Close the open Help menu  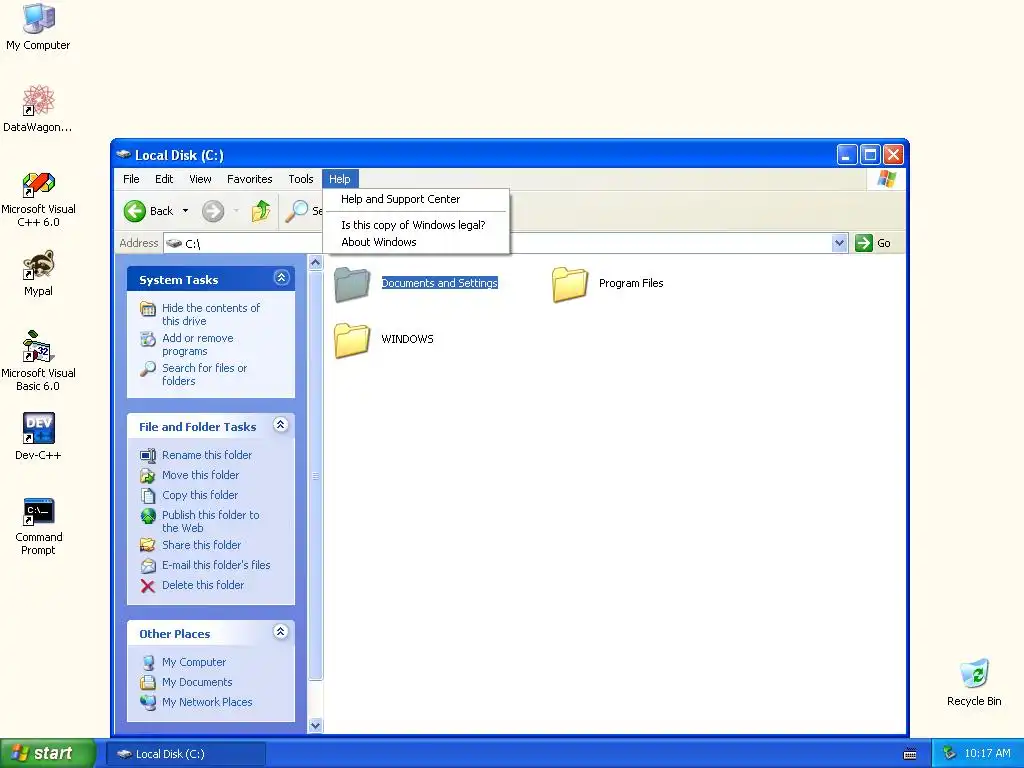[340, 179]
